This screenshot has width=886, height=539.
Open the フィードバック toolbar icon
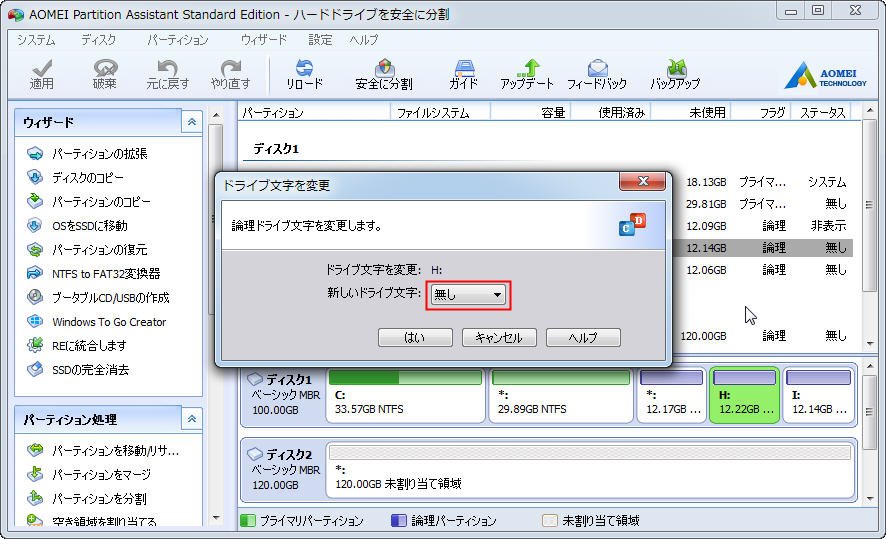[x=597, y=75]
